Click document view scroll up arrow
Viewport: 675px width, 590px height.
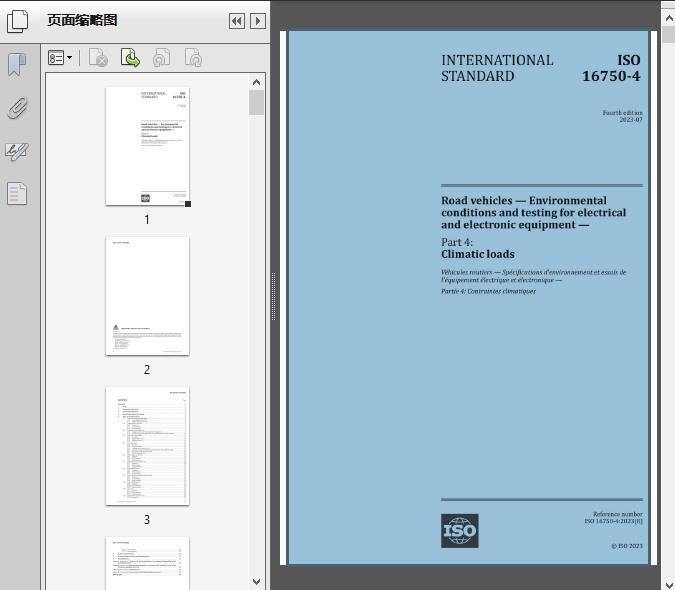669,19
